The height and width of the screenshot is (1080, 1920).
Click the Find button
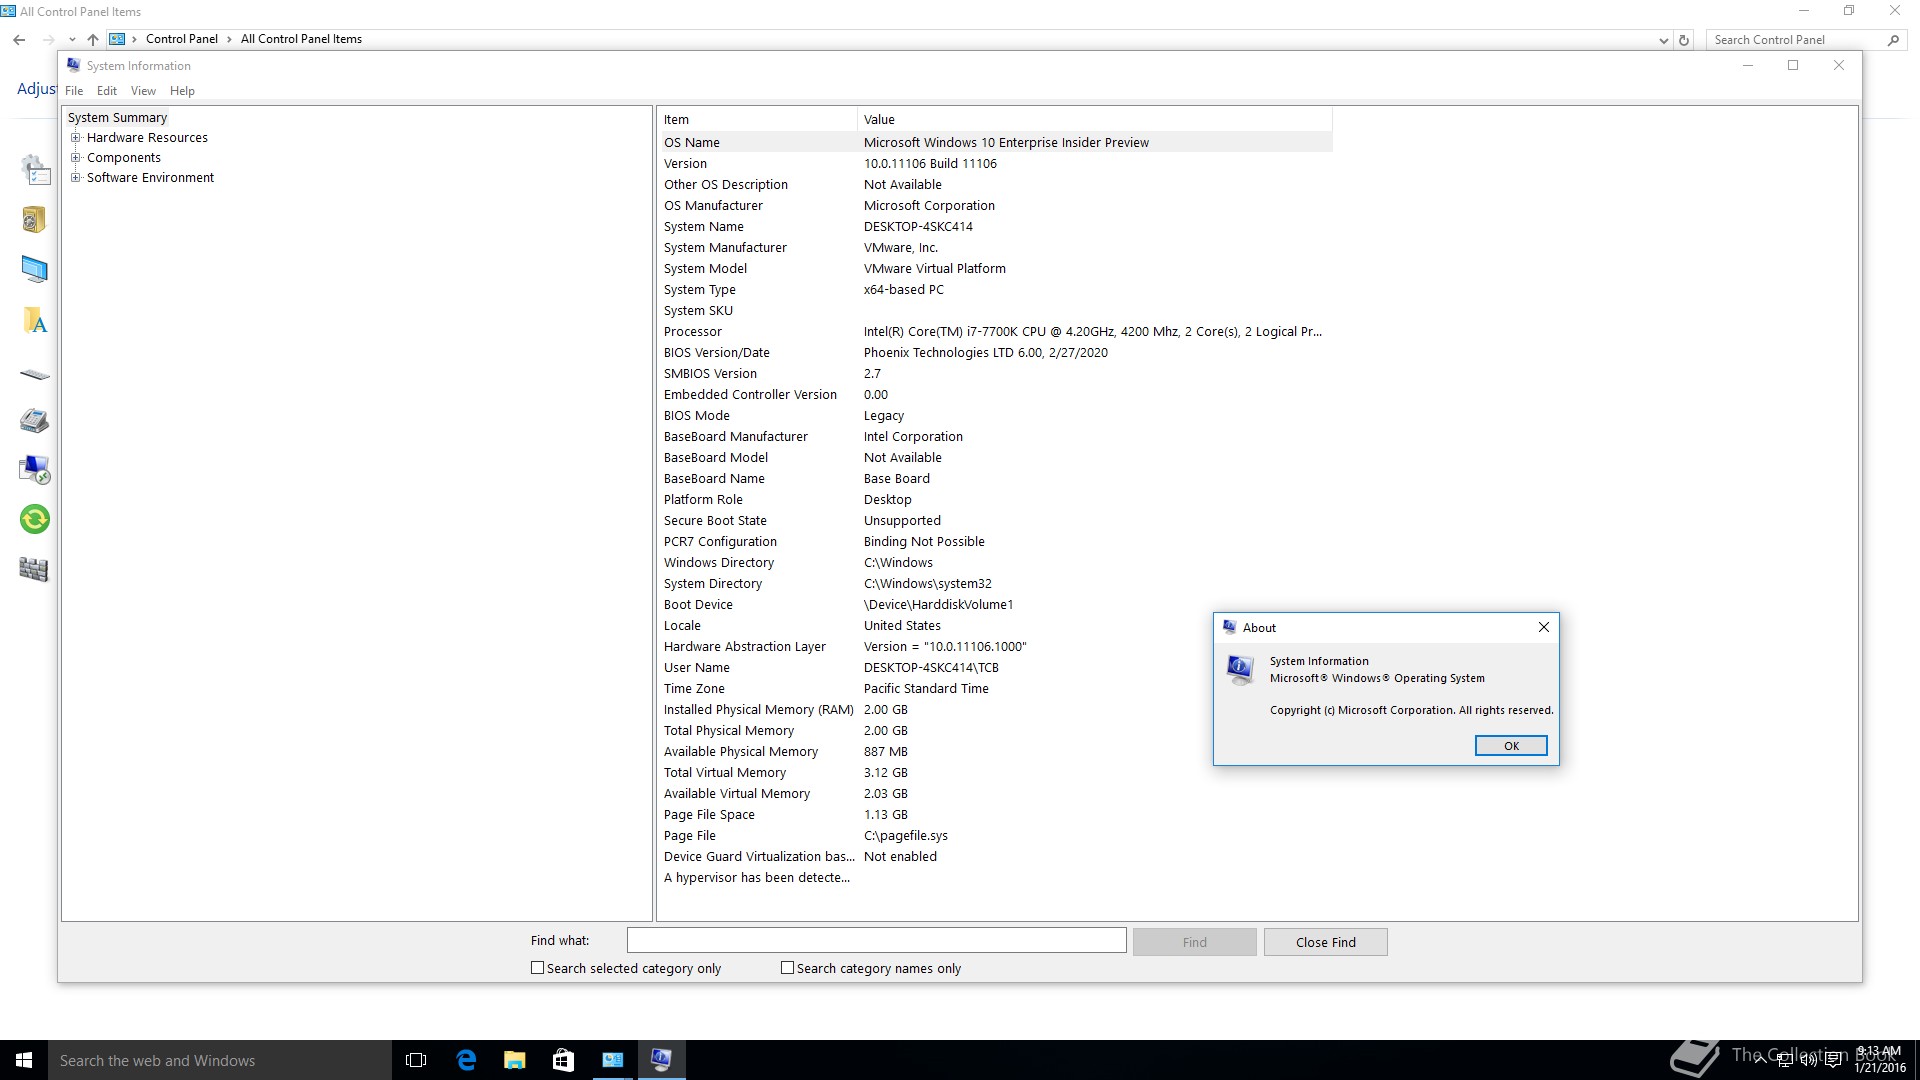point(1194,942)
